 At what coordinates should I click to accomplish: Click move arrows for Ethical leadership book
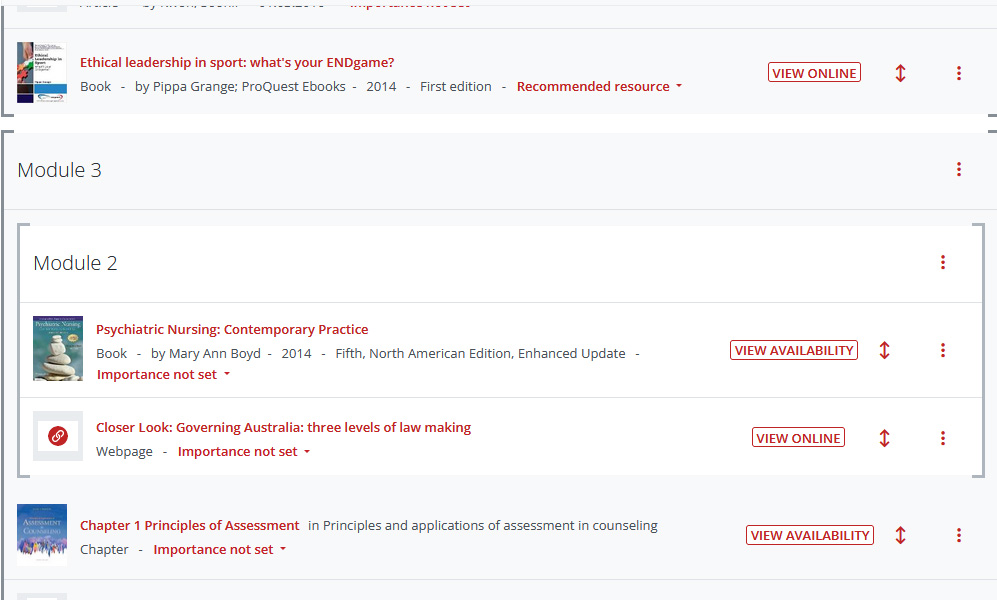(x=900, y=73)
